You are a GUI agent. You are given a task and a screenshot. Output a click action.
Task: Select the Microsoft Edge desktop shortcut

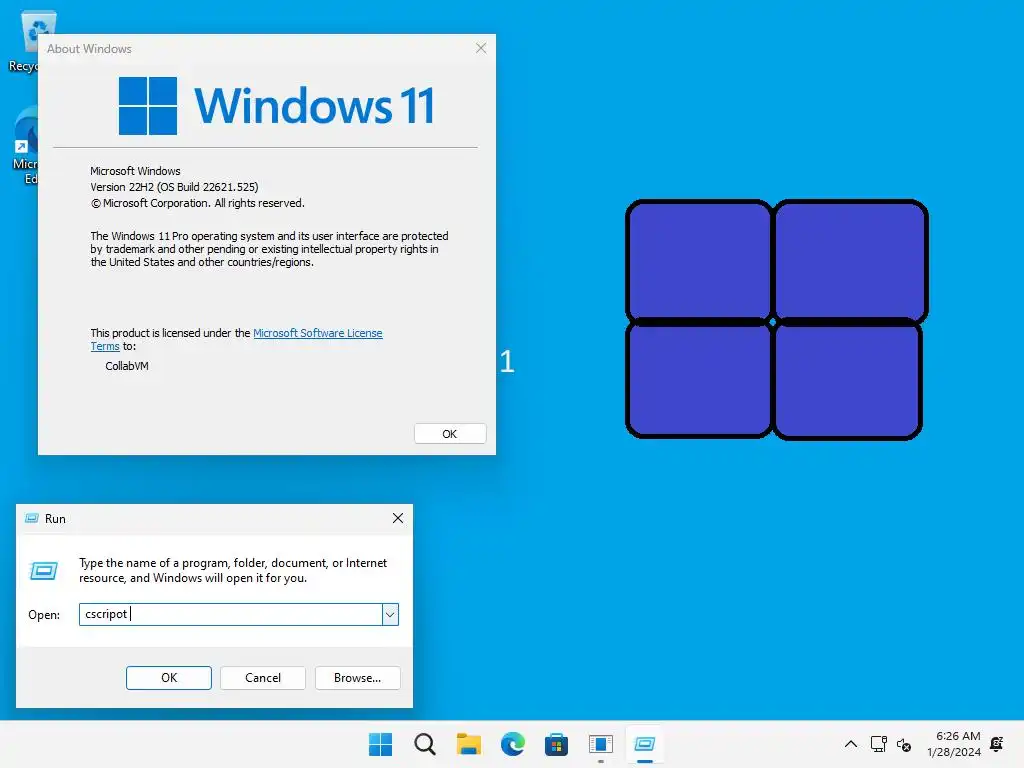tap(26, 146)
